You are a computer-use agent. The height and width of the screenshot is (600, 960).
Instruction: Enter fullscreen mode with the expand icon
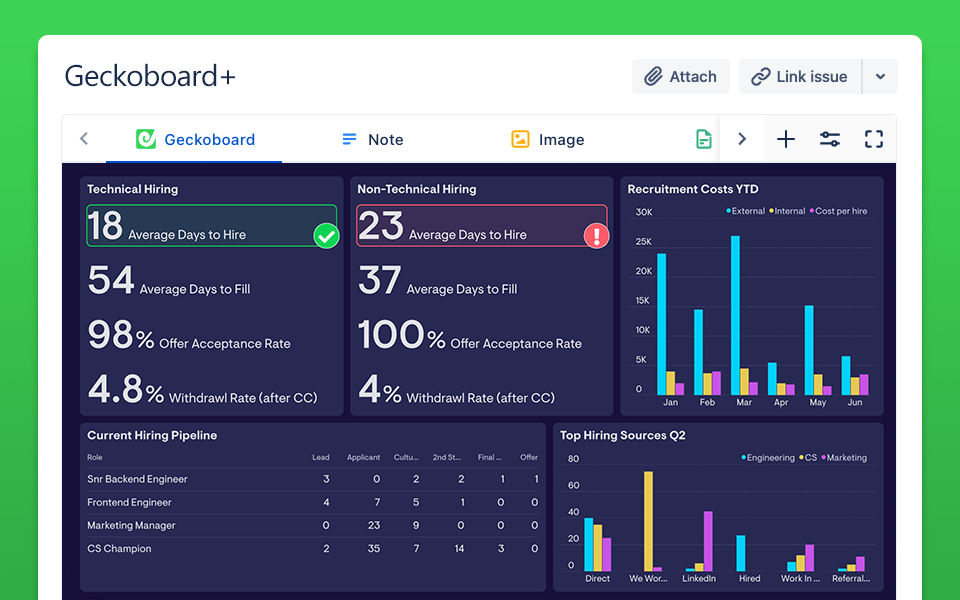coord(874,139)
